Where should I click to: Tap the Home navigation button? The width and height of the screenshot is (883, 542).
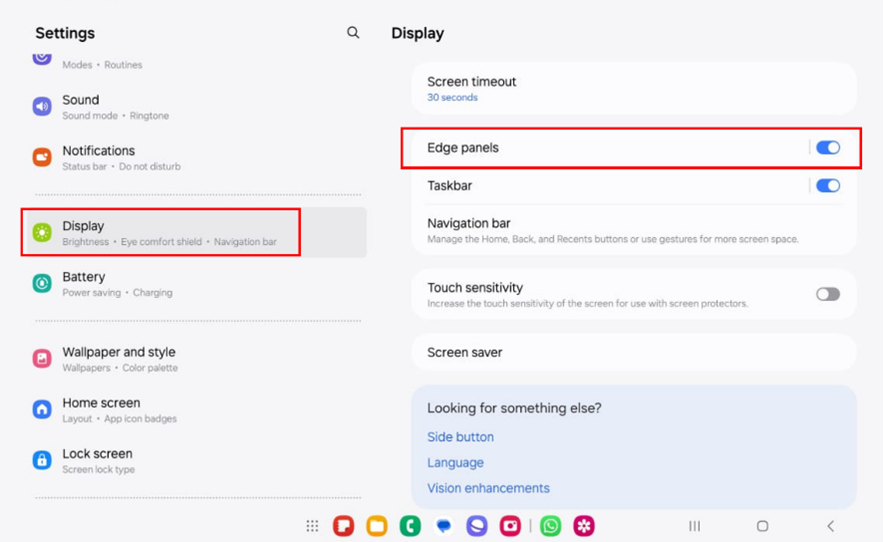click(x=762, y=526)
